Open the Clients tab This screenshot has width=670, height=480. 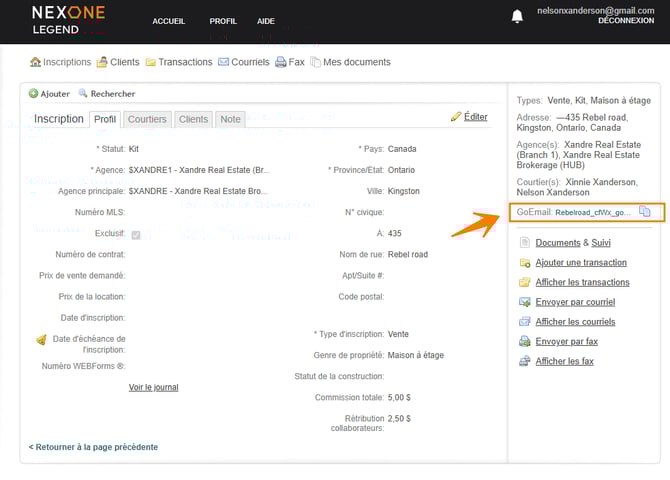(x=193, y=119)
